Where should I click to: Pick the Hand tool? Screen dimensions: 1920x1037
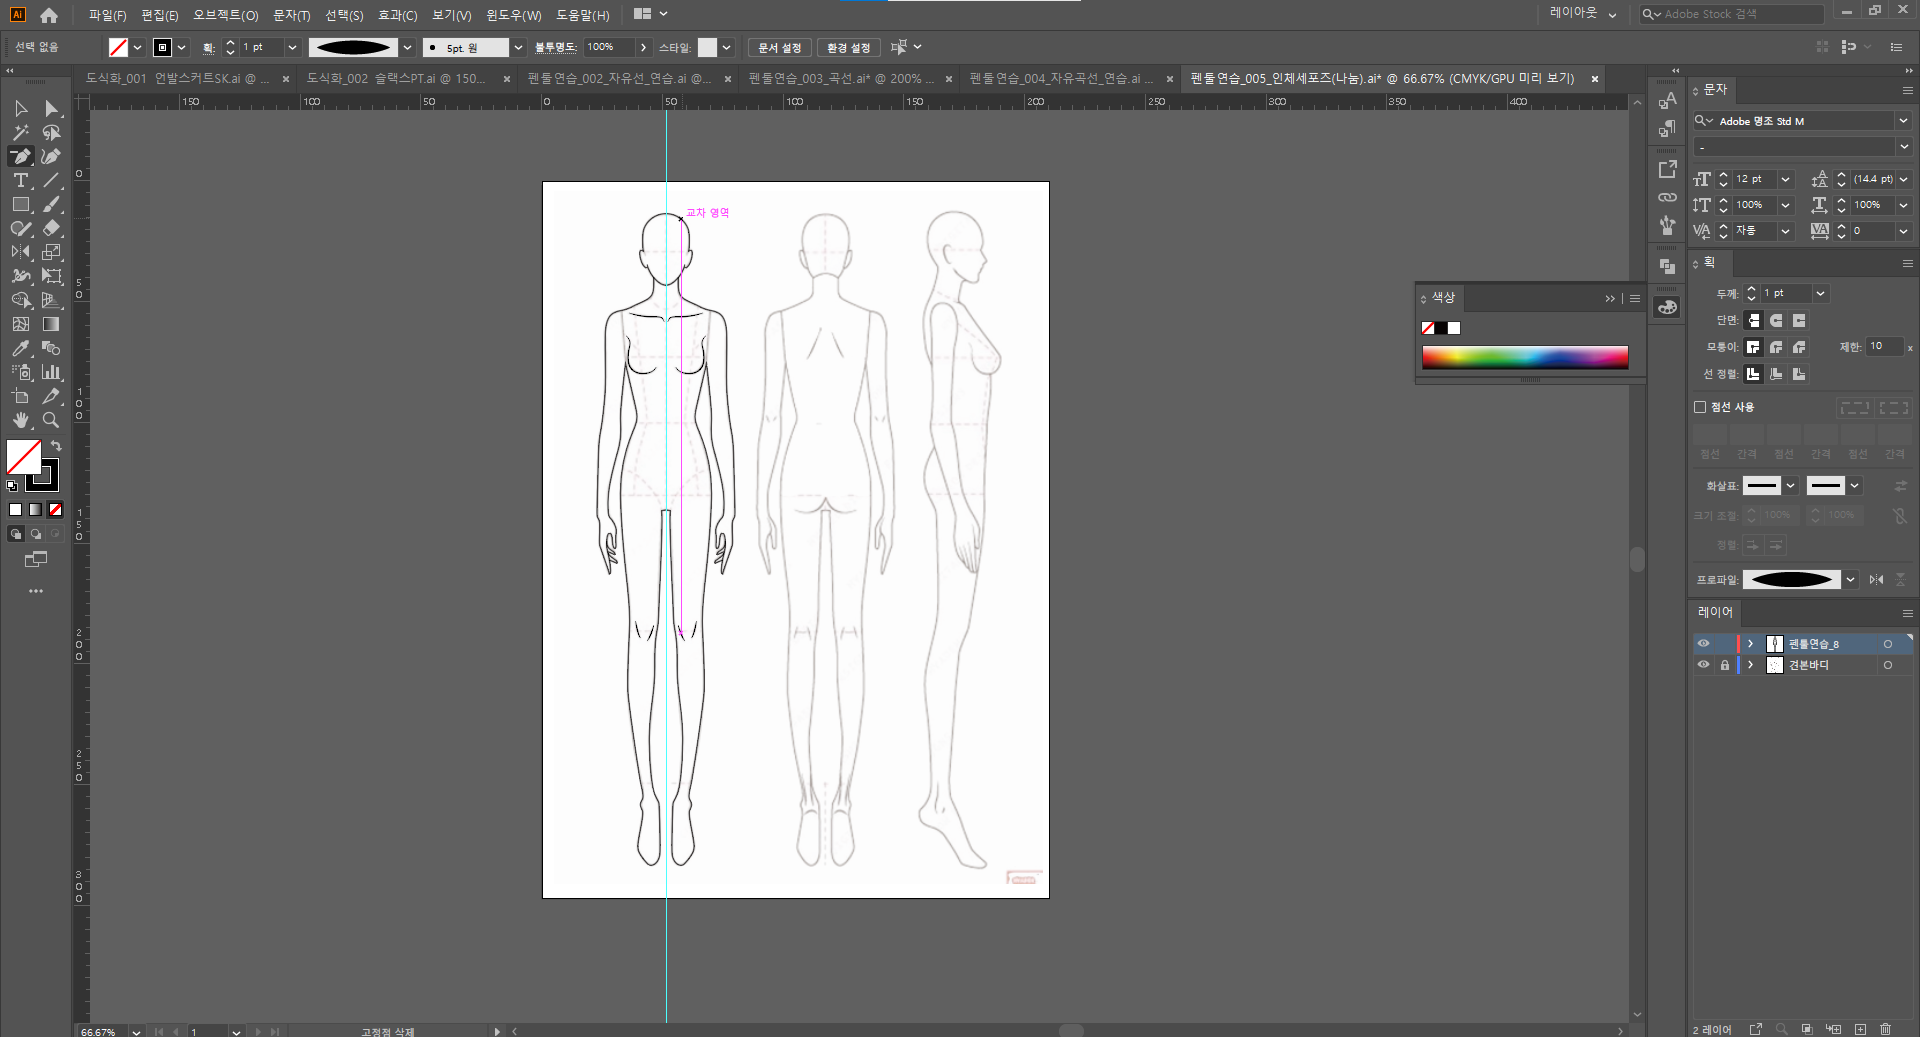point(20,421)
